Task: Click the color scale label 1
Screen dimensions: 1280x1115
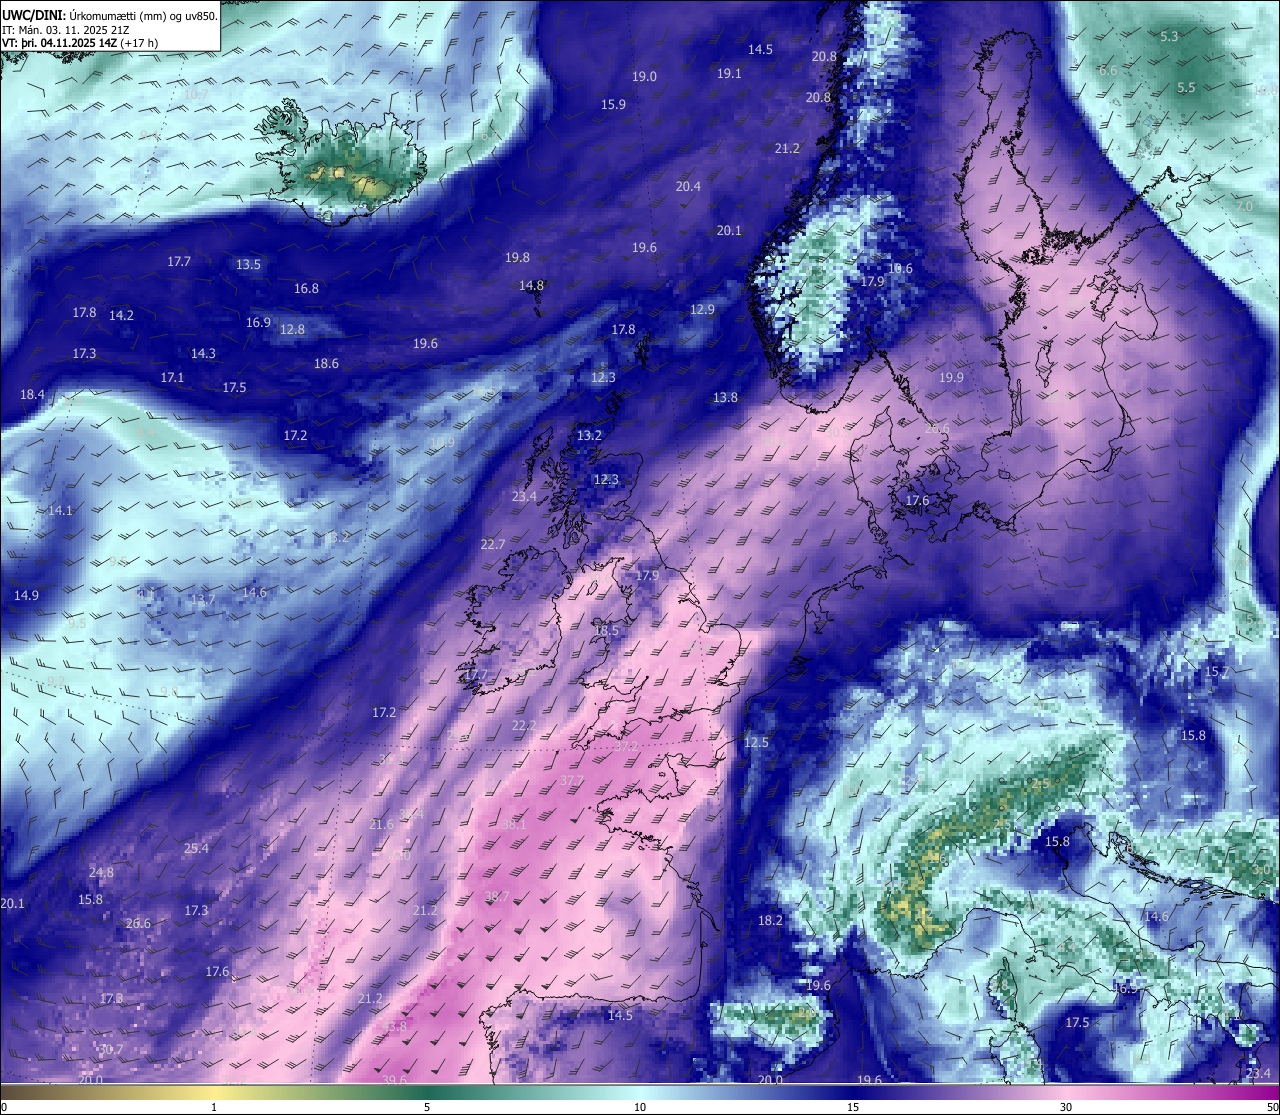Action: (x=214, y=1107)
